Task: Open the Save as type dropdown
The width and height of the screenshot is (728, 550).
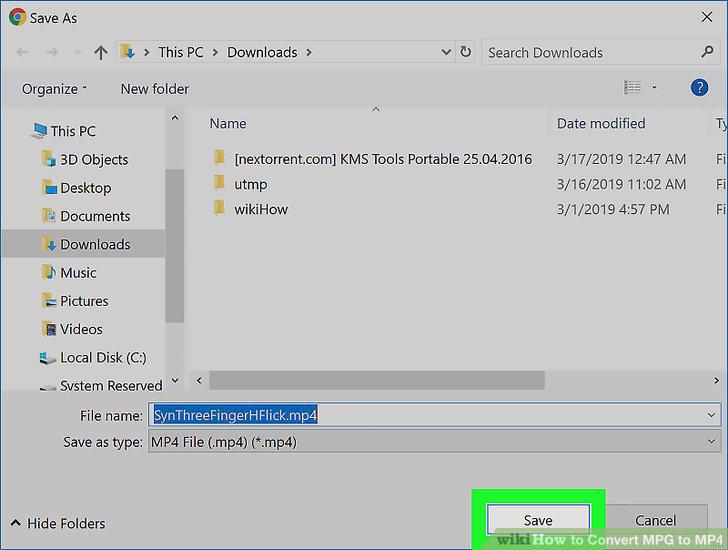Action: click(435, 441)
